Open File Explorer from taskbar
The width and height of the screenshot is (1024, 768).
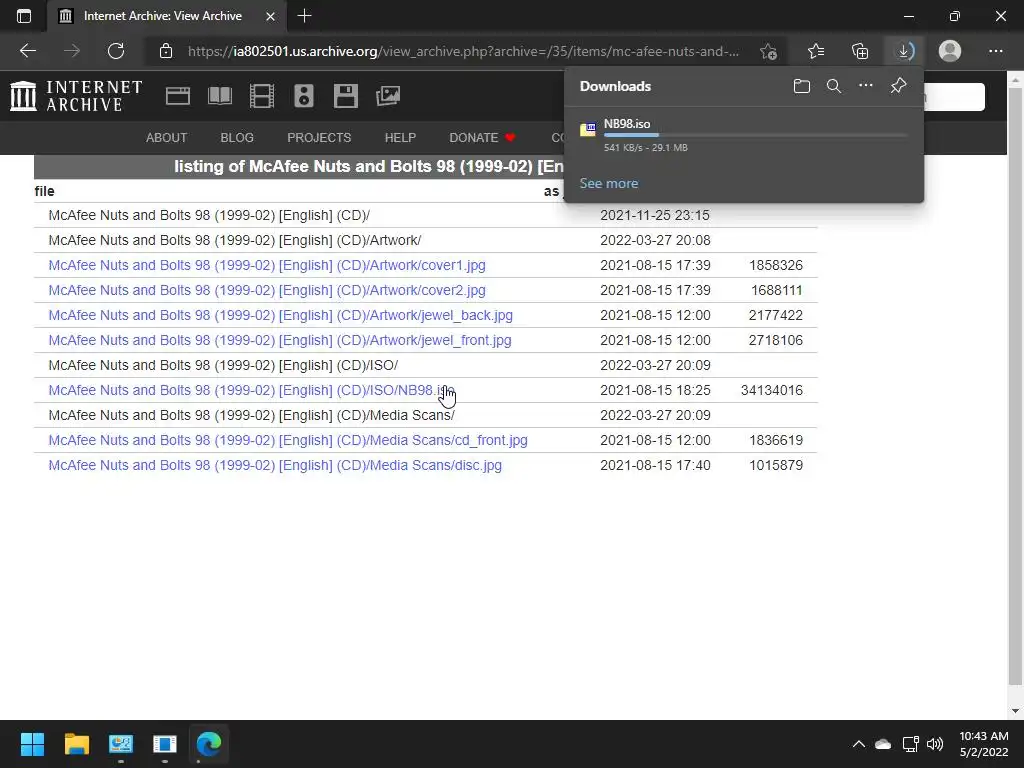pos(76,744)
